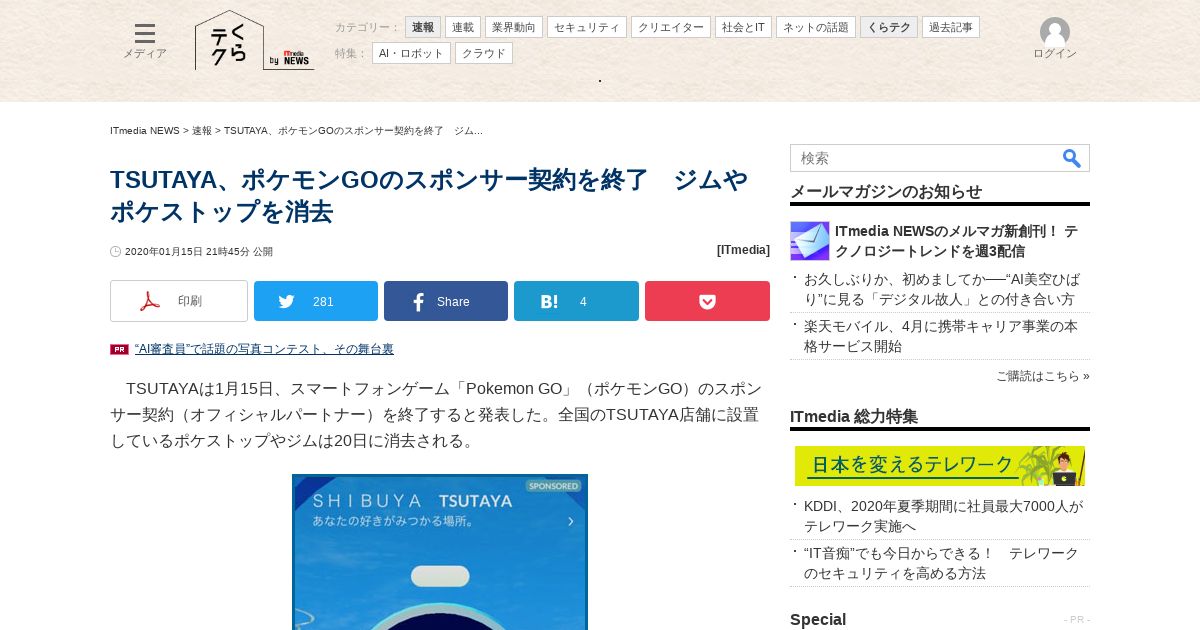
Task: Open the AI審査員 photo contest PR link
Action: pos(264,349)
